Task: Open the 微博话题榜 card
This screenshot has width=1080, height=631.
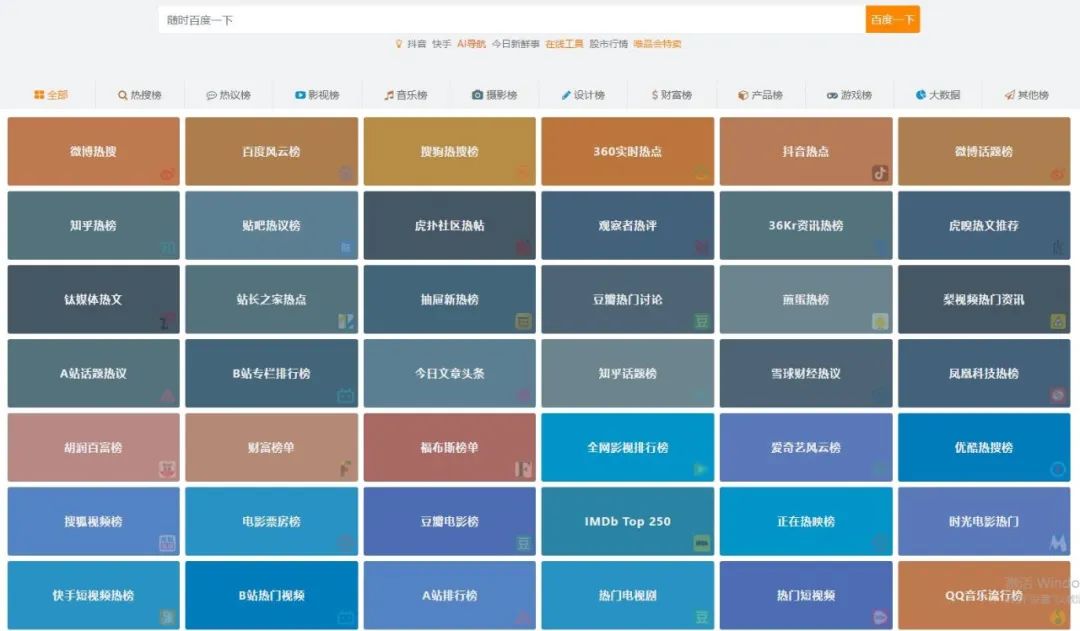Action: click(x=984, y=152)
